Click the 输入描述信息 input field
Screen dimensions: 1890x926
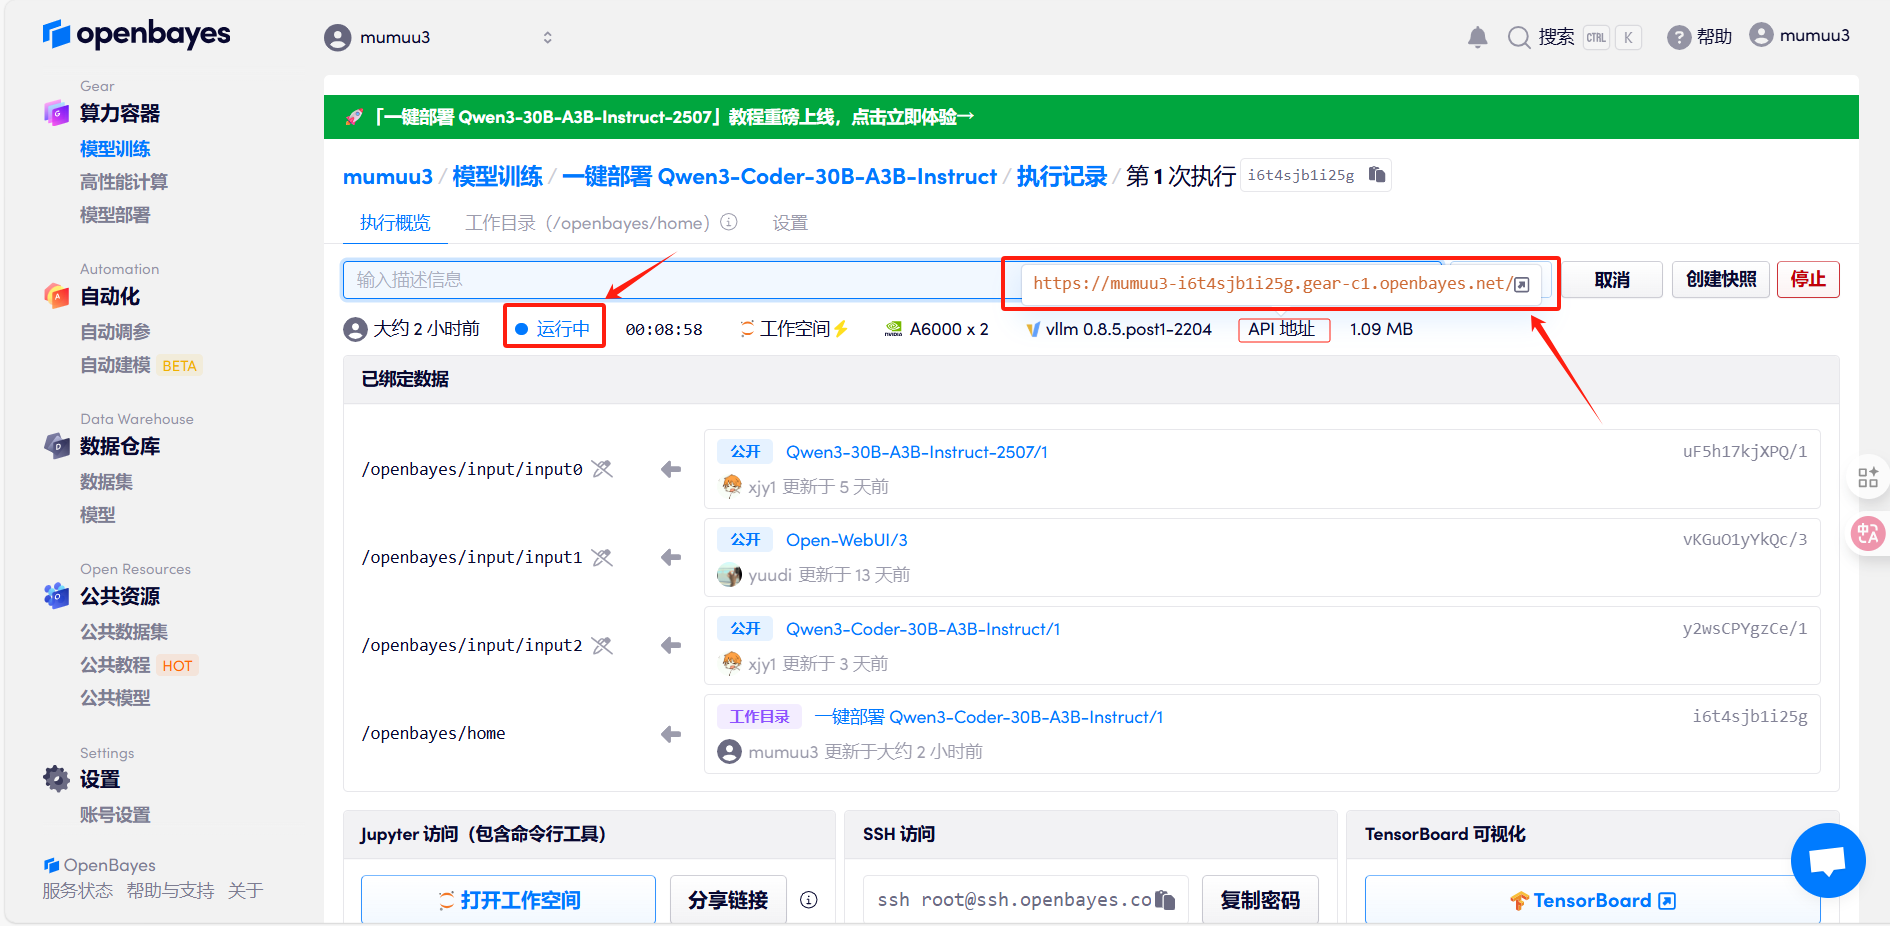(x=600, y=279)
